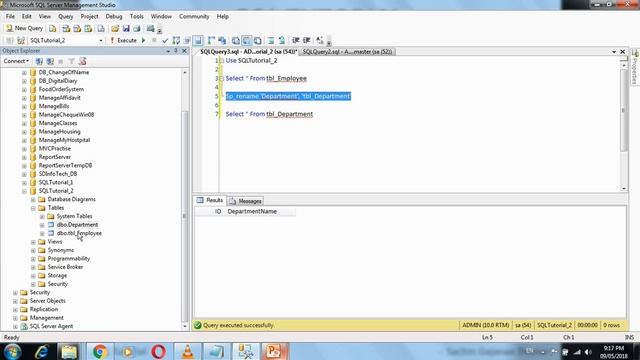This screenshot has height=360, width=640.
Task: Decrease indent of the selection
Action: (296, 40)
